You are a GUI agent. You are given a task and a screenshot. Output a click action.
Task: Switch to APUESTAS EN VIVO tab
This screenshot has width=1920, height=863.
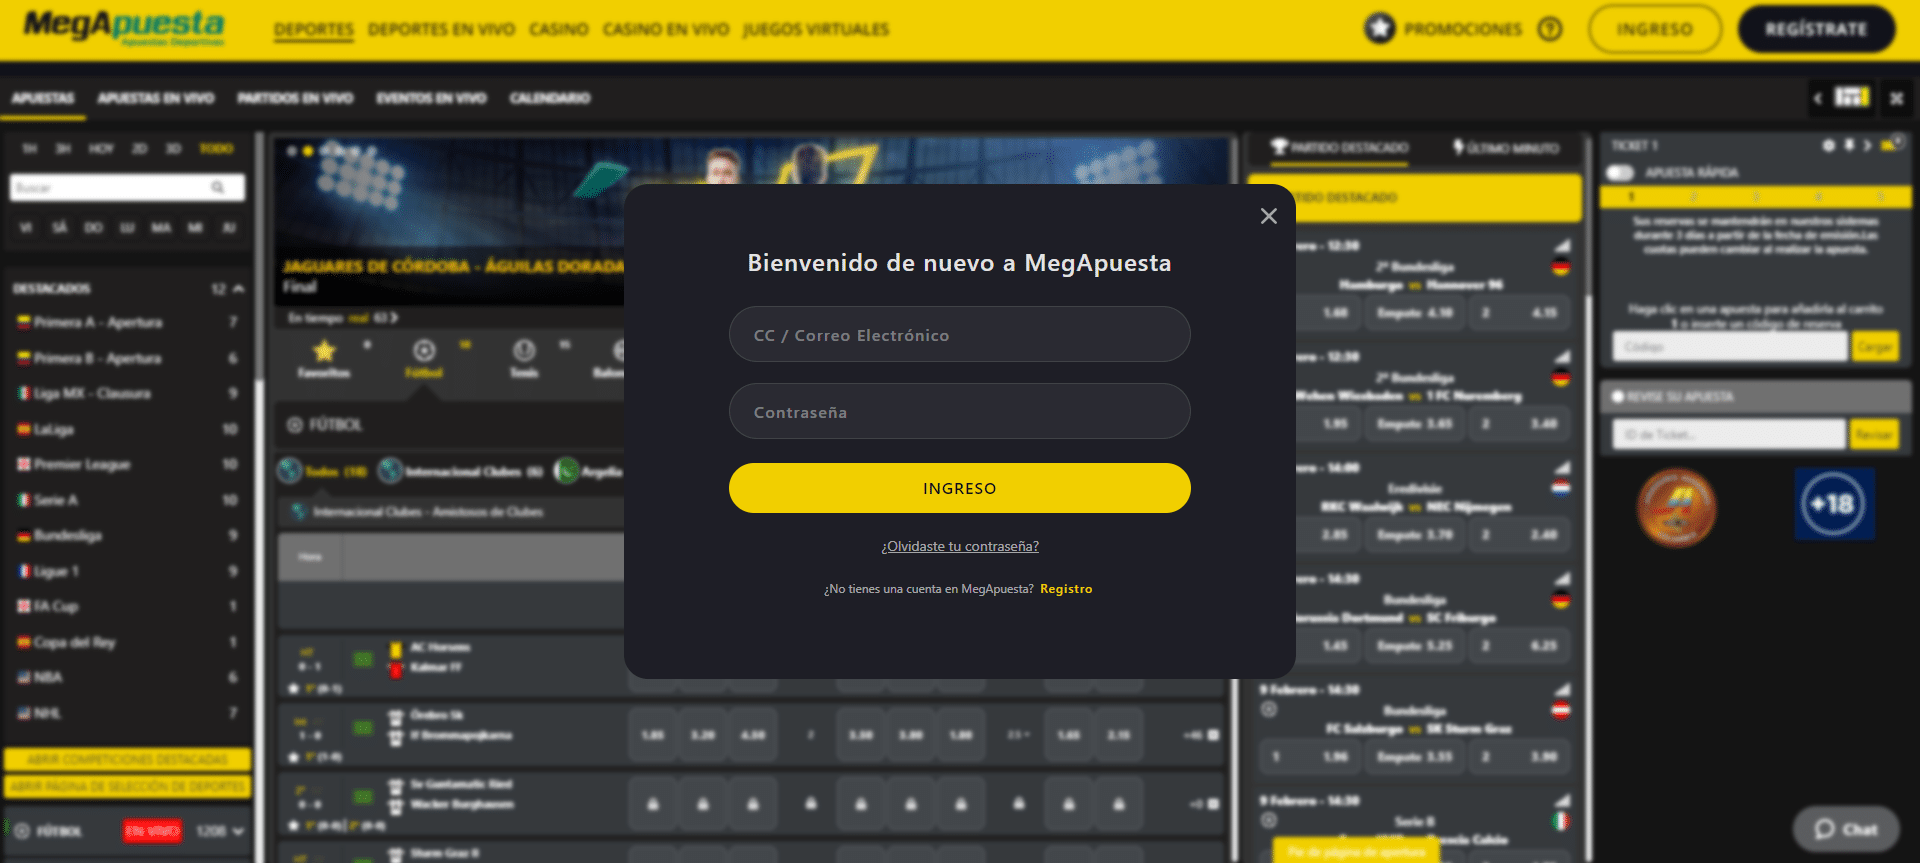click(x=156, y=98)
